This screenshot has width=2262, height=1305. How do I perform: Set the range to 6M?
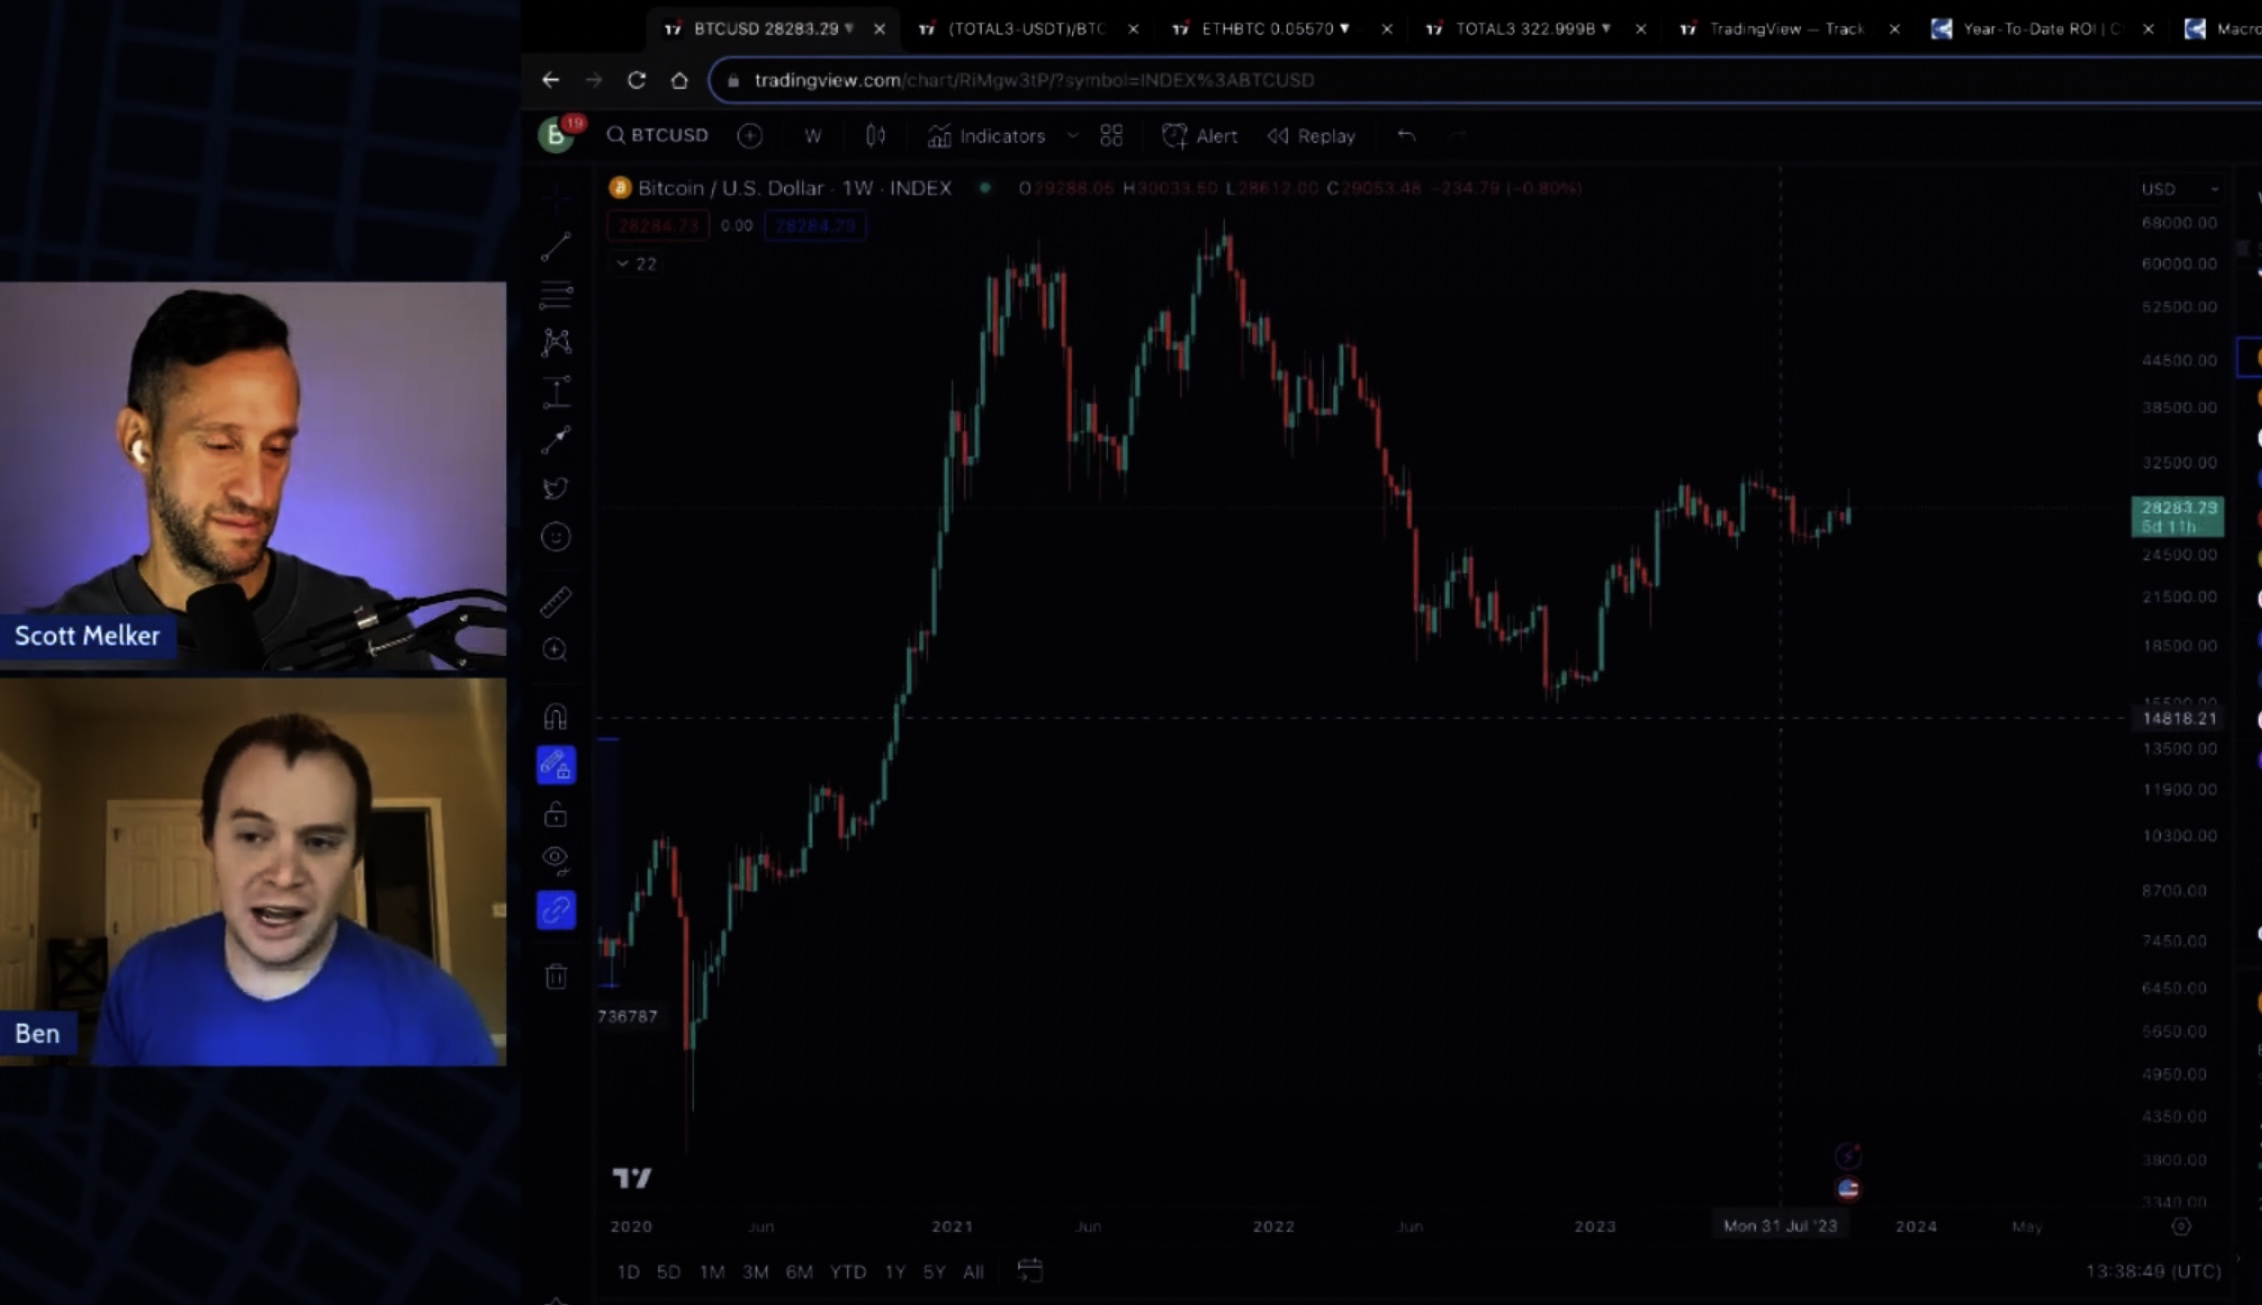tap(799, 1271)
